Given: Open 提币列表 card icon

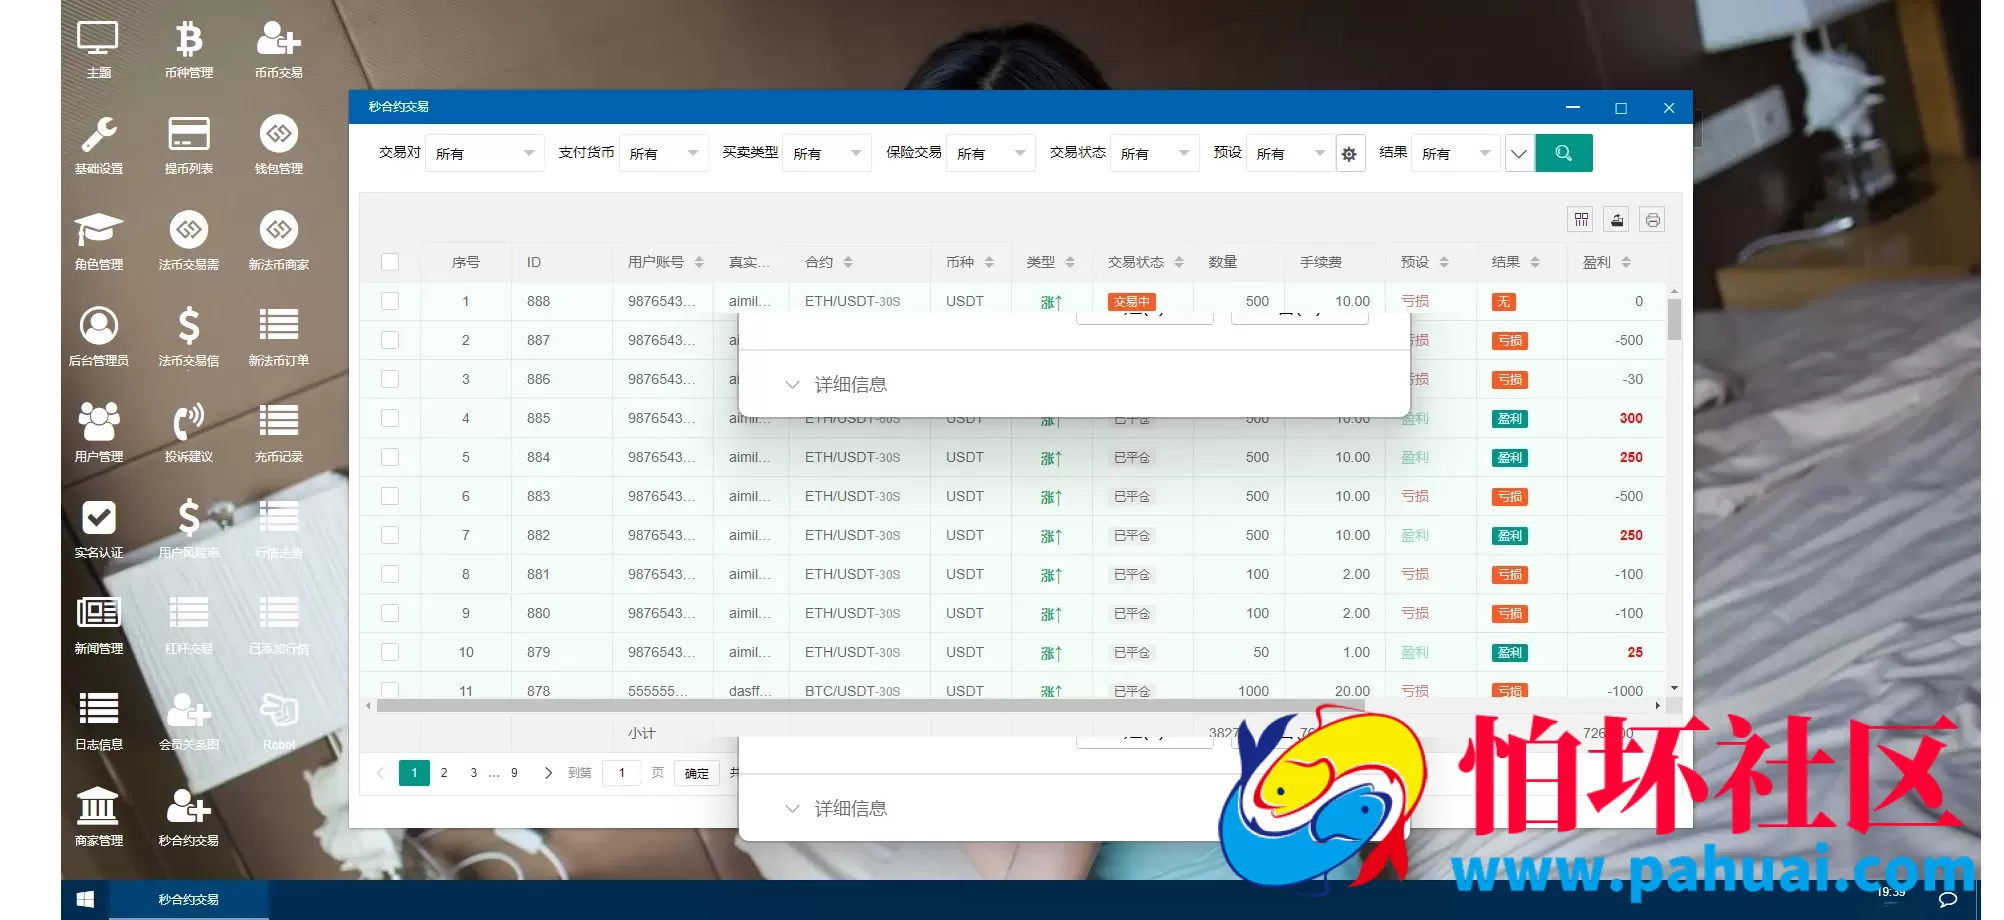Looking at the screenshot, I should click(188, 146).
